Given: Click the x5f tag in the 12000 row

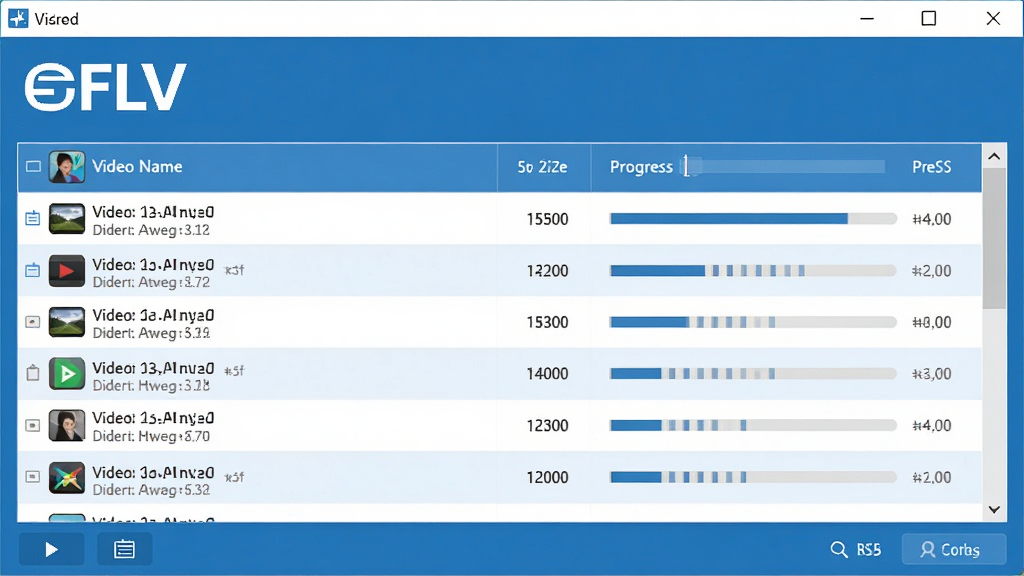Looking at the screenshot, I should (x=234, y=477).
